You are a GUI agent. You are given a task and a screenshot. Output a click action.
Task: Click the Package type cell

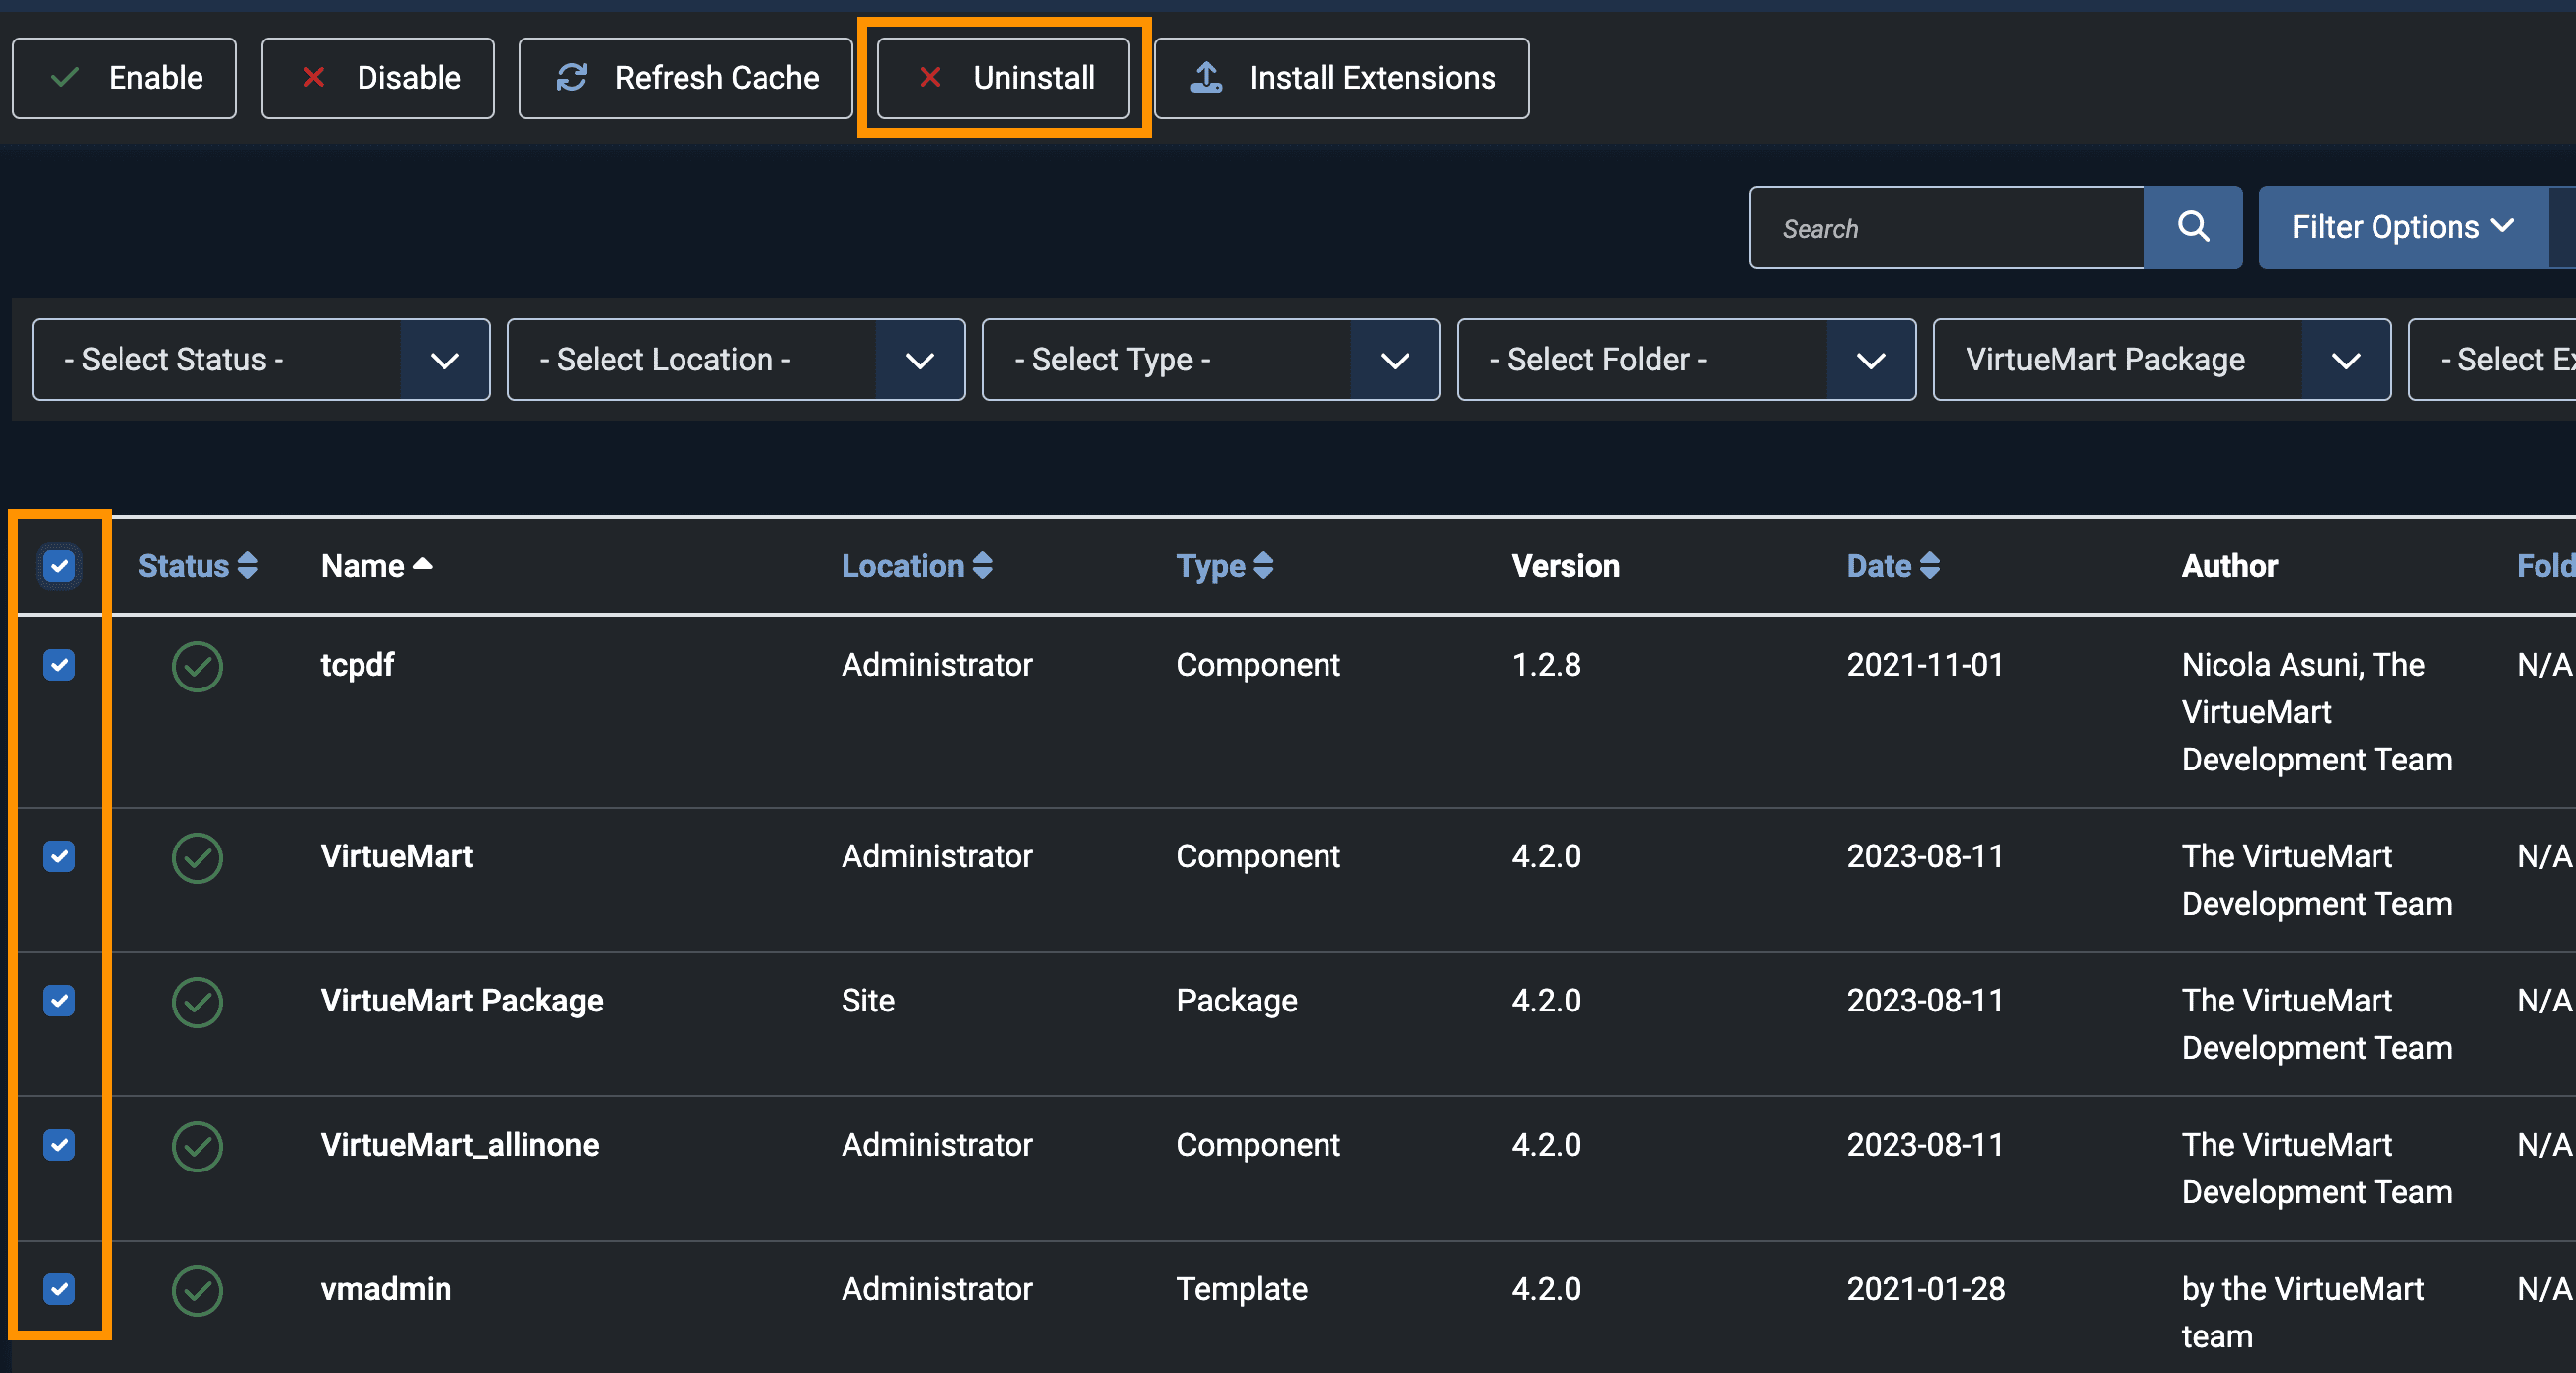click(1237, 1001)
